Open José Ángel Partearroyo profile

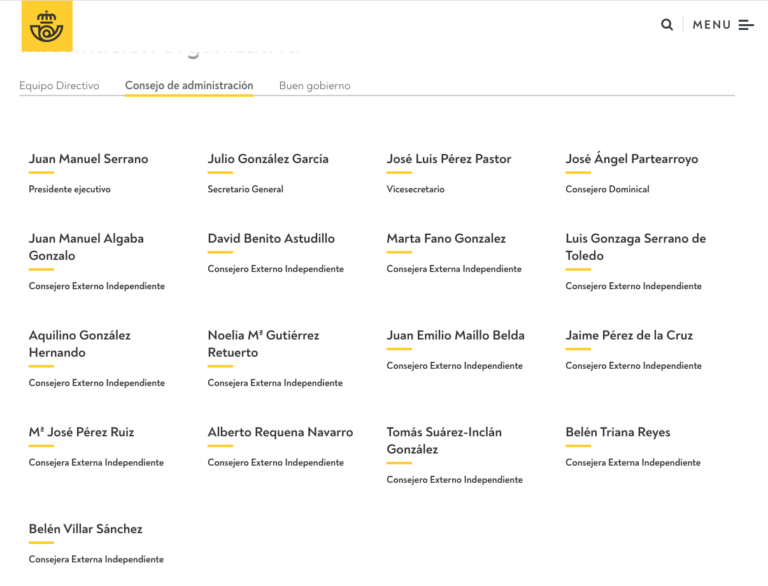[632, 159]
